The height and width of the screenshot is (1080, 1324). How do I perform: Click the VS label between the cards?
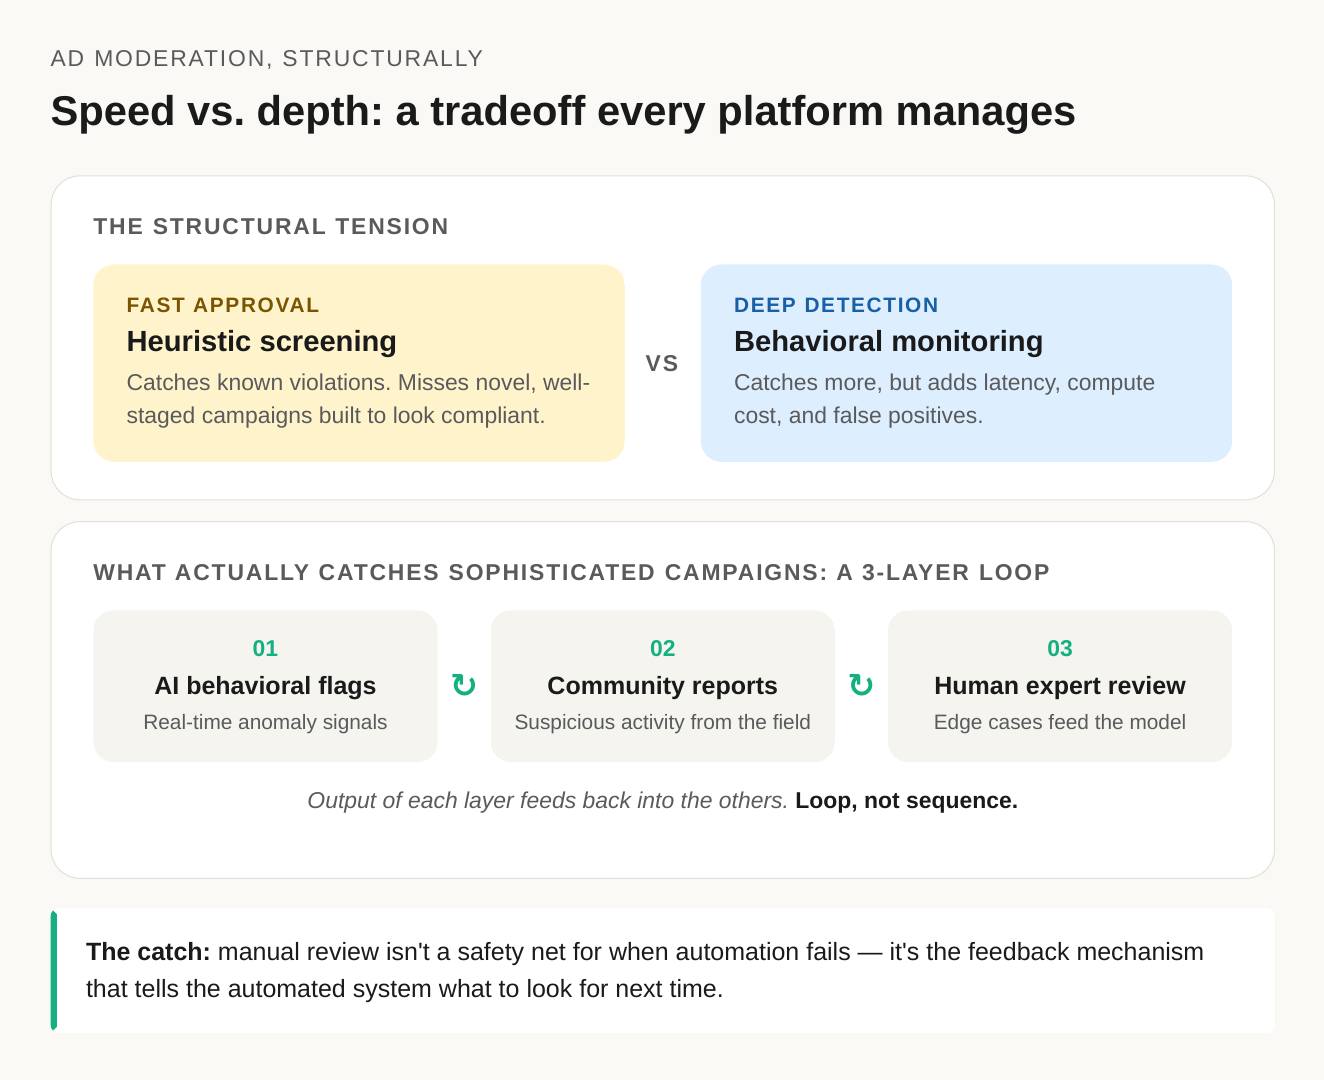662,363
